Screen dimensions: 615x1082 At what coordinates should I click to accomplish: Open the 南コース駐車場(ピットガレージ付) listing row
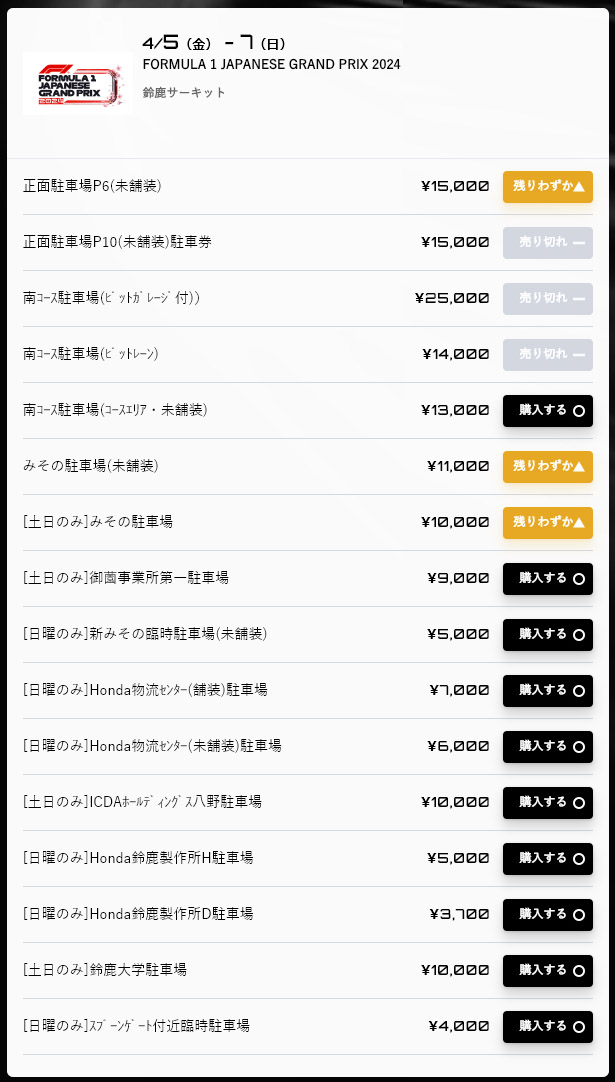300,299
